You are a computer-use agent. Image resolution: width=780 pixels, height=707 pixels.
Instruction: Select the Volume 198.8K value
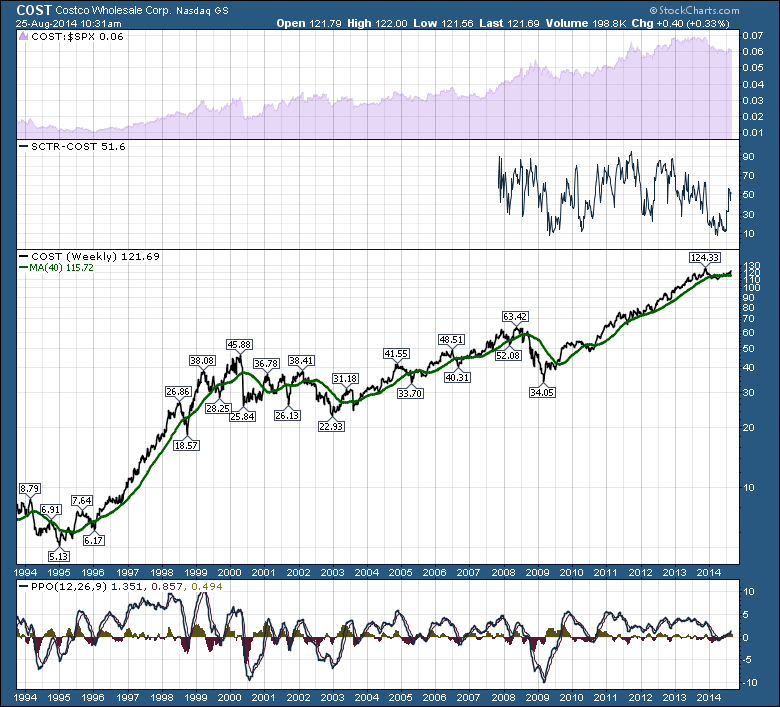[586, 23]
